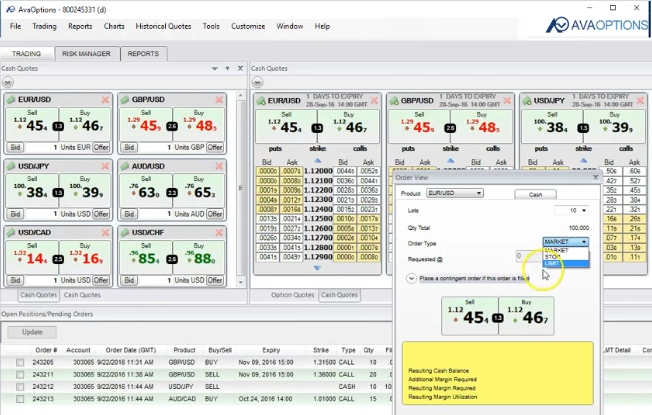Click the AUD/USD tile's green tag icon

coord(123,166)
